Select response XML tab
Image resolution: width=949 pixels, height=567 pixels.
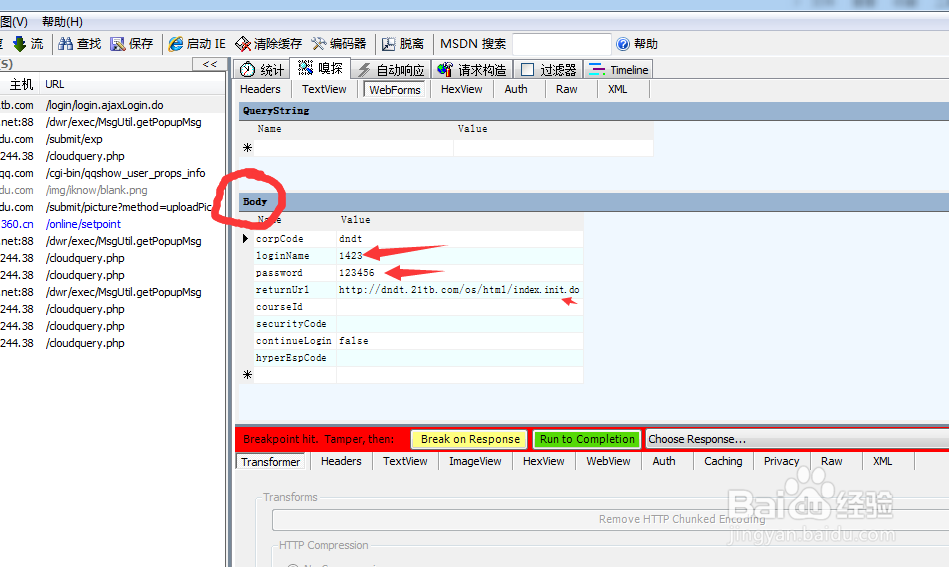[882, 461]
